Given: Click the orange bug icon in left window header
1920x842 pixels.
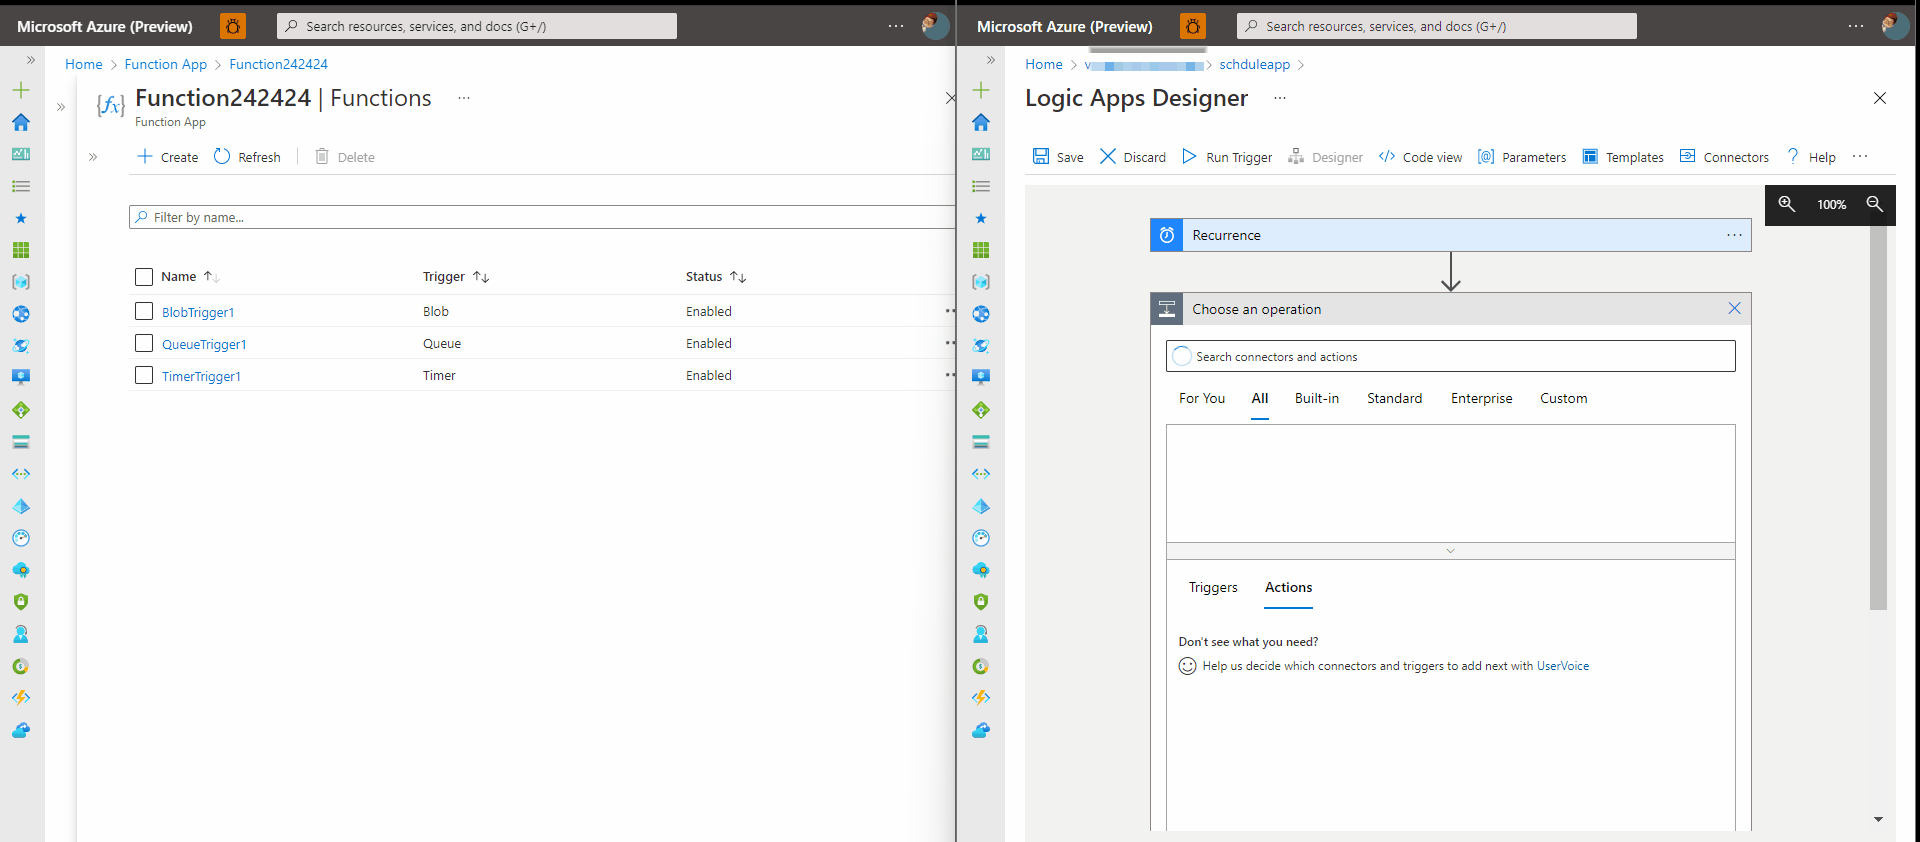Looking at the screenshot, I should point(233,26).
